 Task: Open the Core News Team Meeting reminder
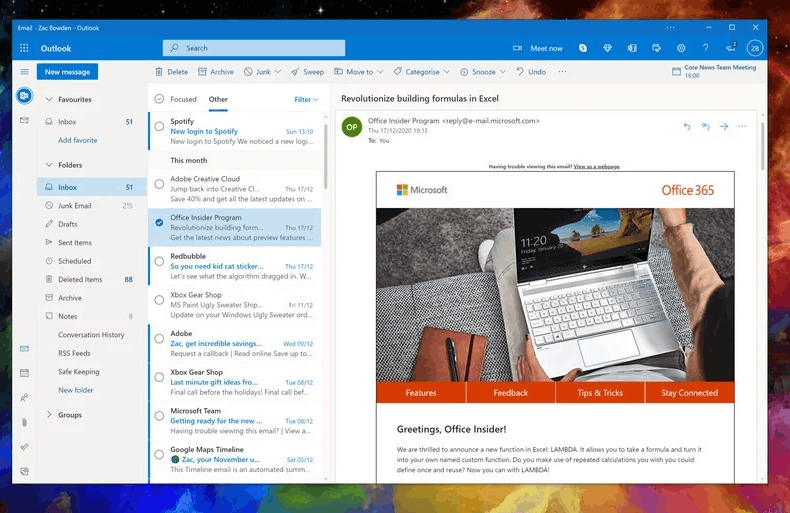(714, 72)
